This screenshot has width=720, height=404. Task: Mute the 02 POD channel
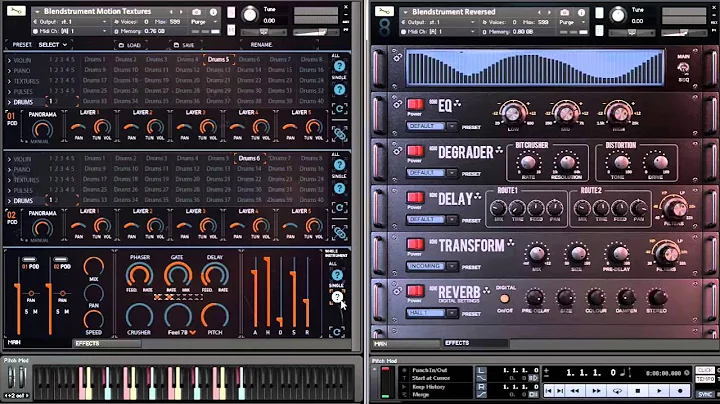pyautogui.click(x=67, y=312)
